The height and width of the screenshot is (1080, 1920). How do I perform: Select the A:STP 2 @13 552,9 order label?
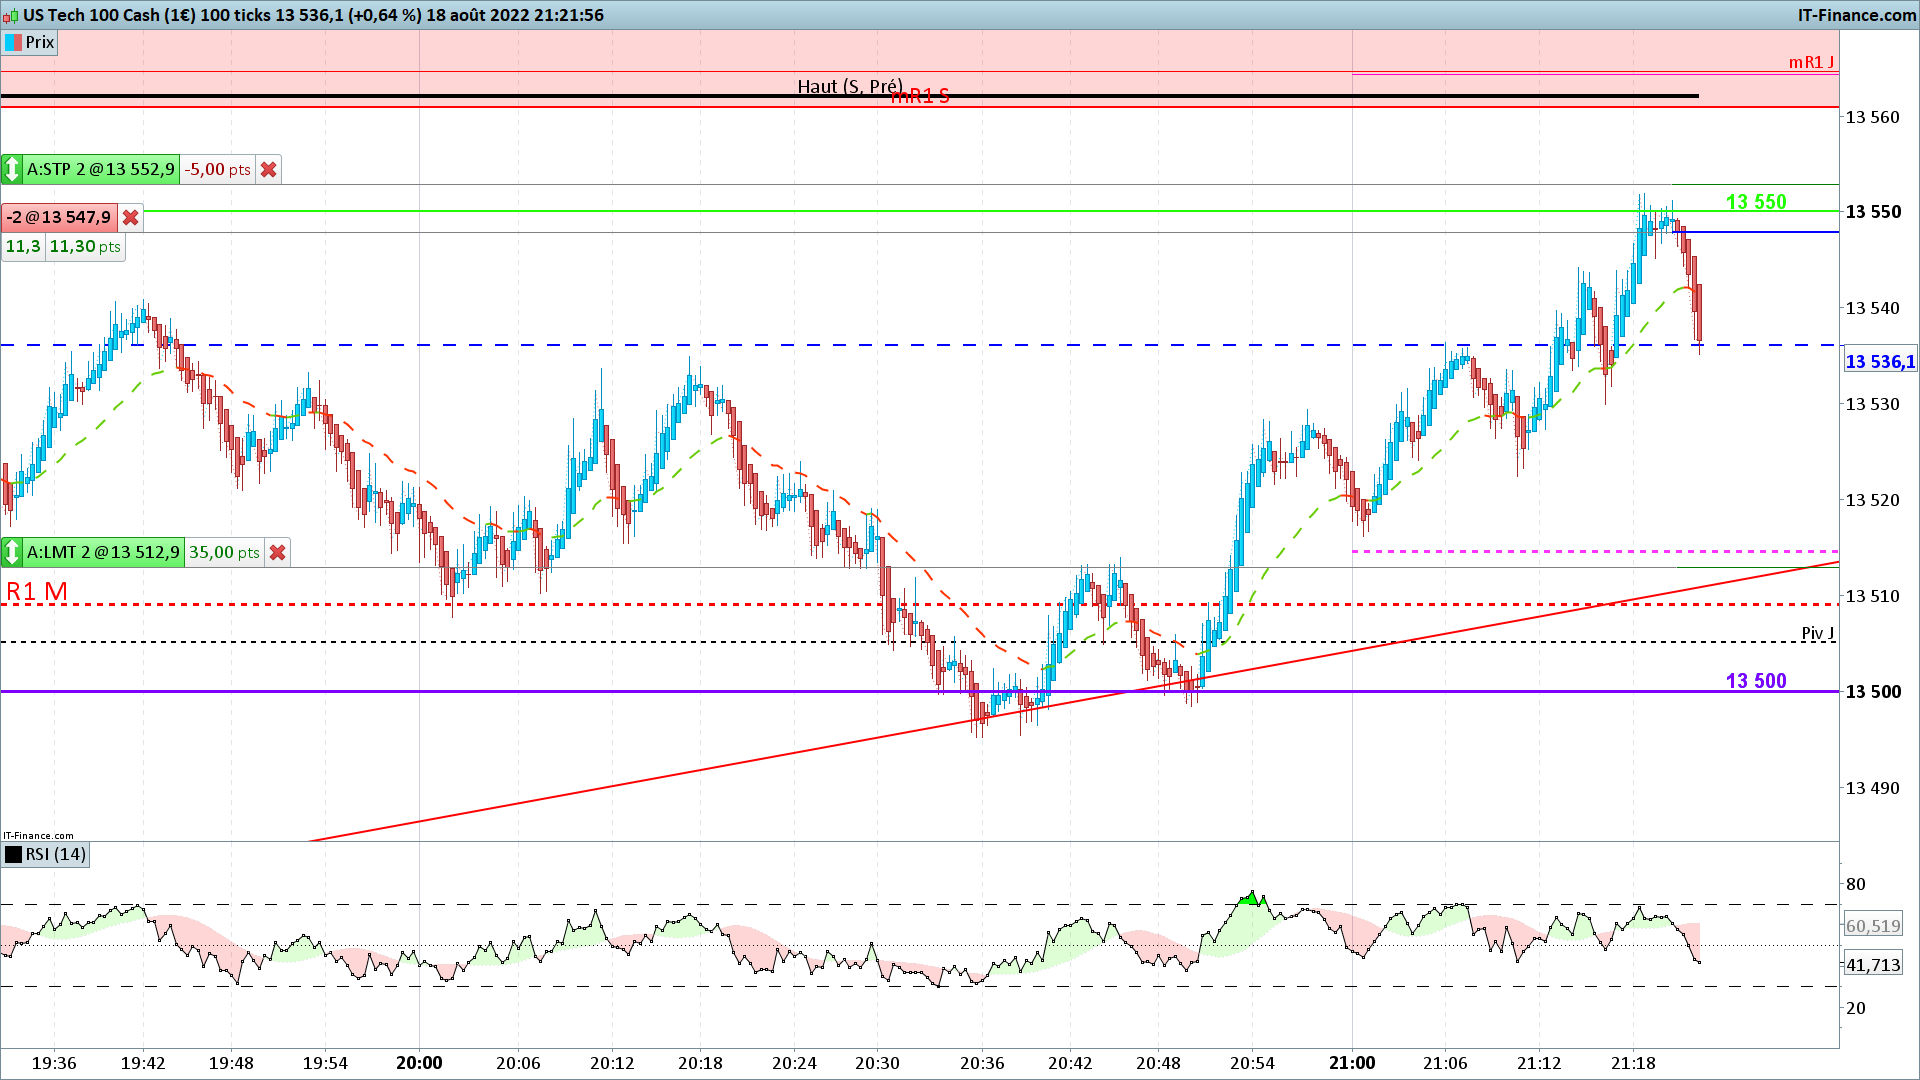[x=100, y=170]
